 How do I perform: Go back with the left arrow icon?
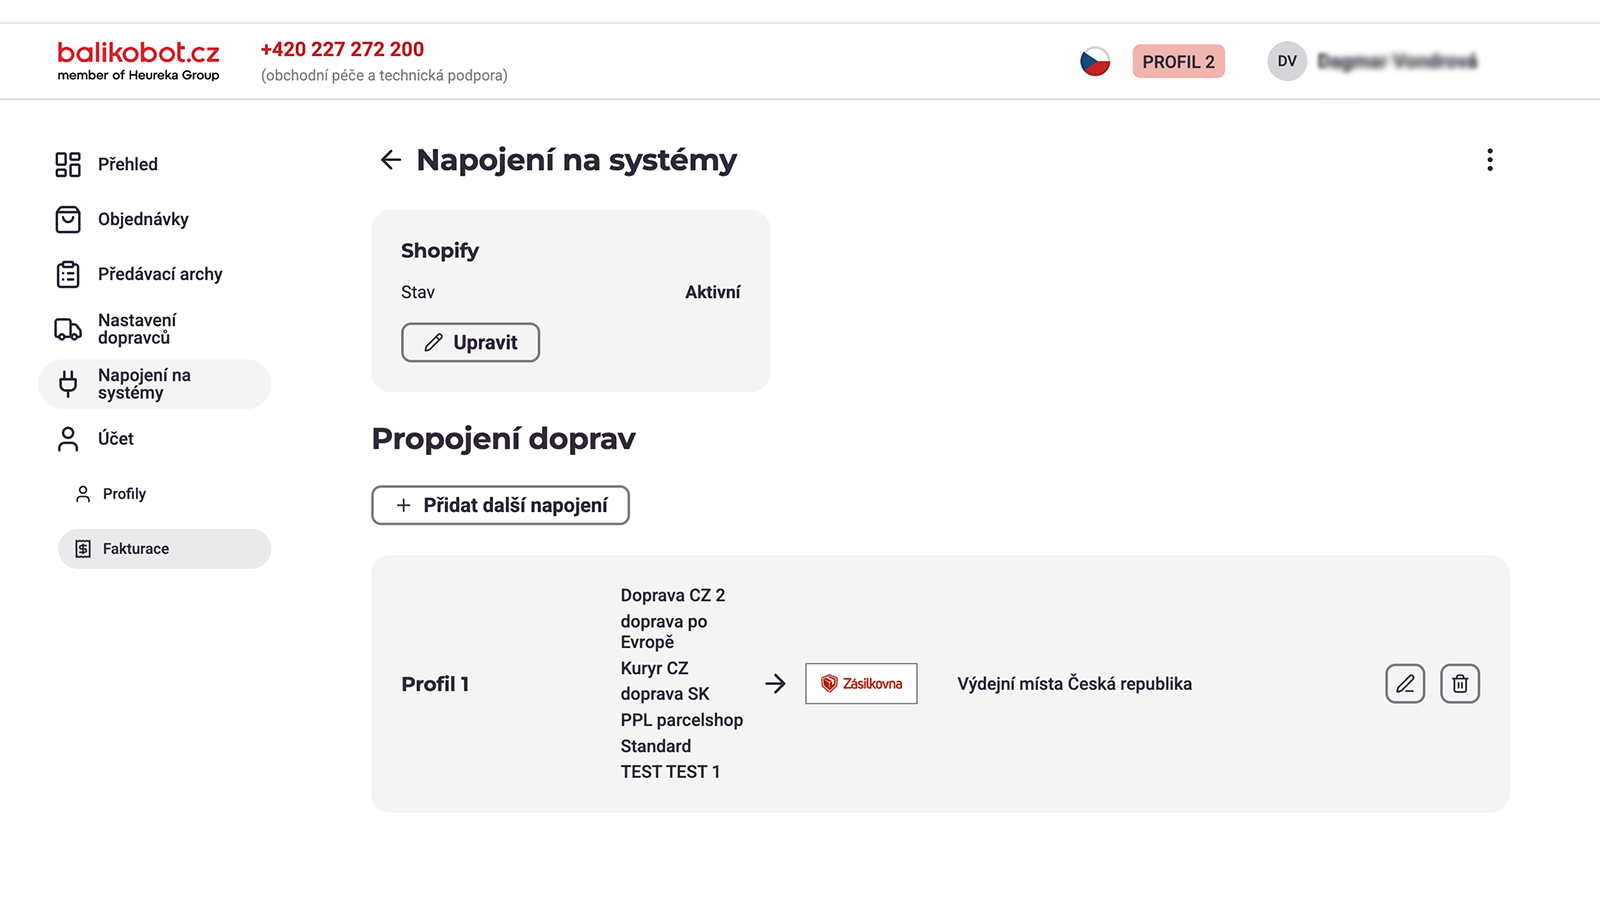[390, 160]
